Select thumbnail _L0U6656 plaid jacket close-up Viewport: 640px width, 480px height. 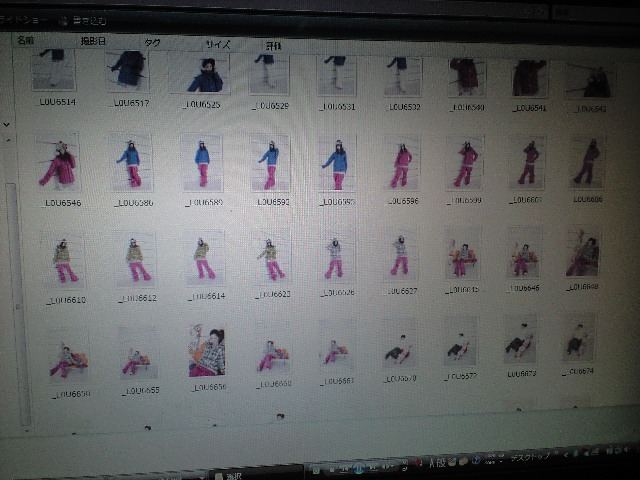tap(207, 351)
